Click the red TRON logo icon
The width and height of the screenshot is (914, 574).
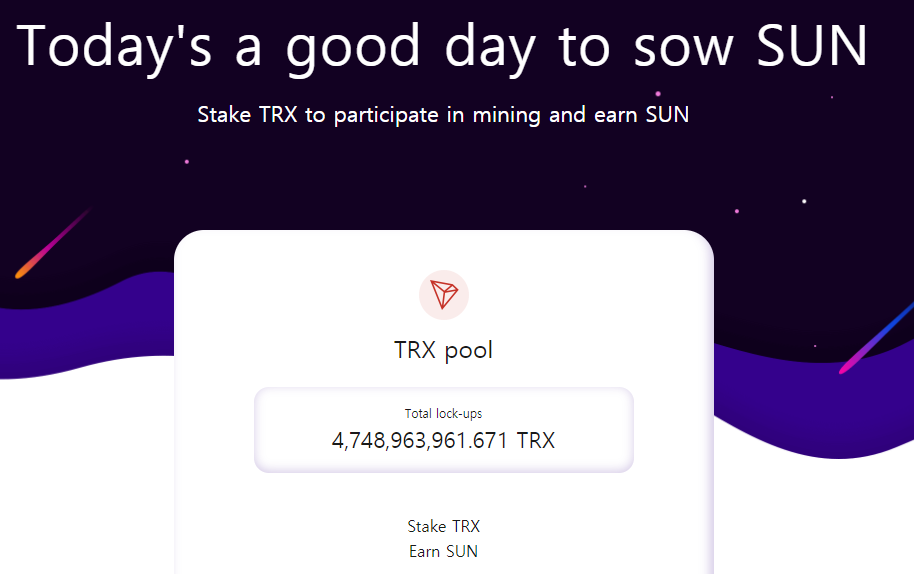point(444,295)
